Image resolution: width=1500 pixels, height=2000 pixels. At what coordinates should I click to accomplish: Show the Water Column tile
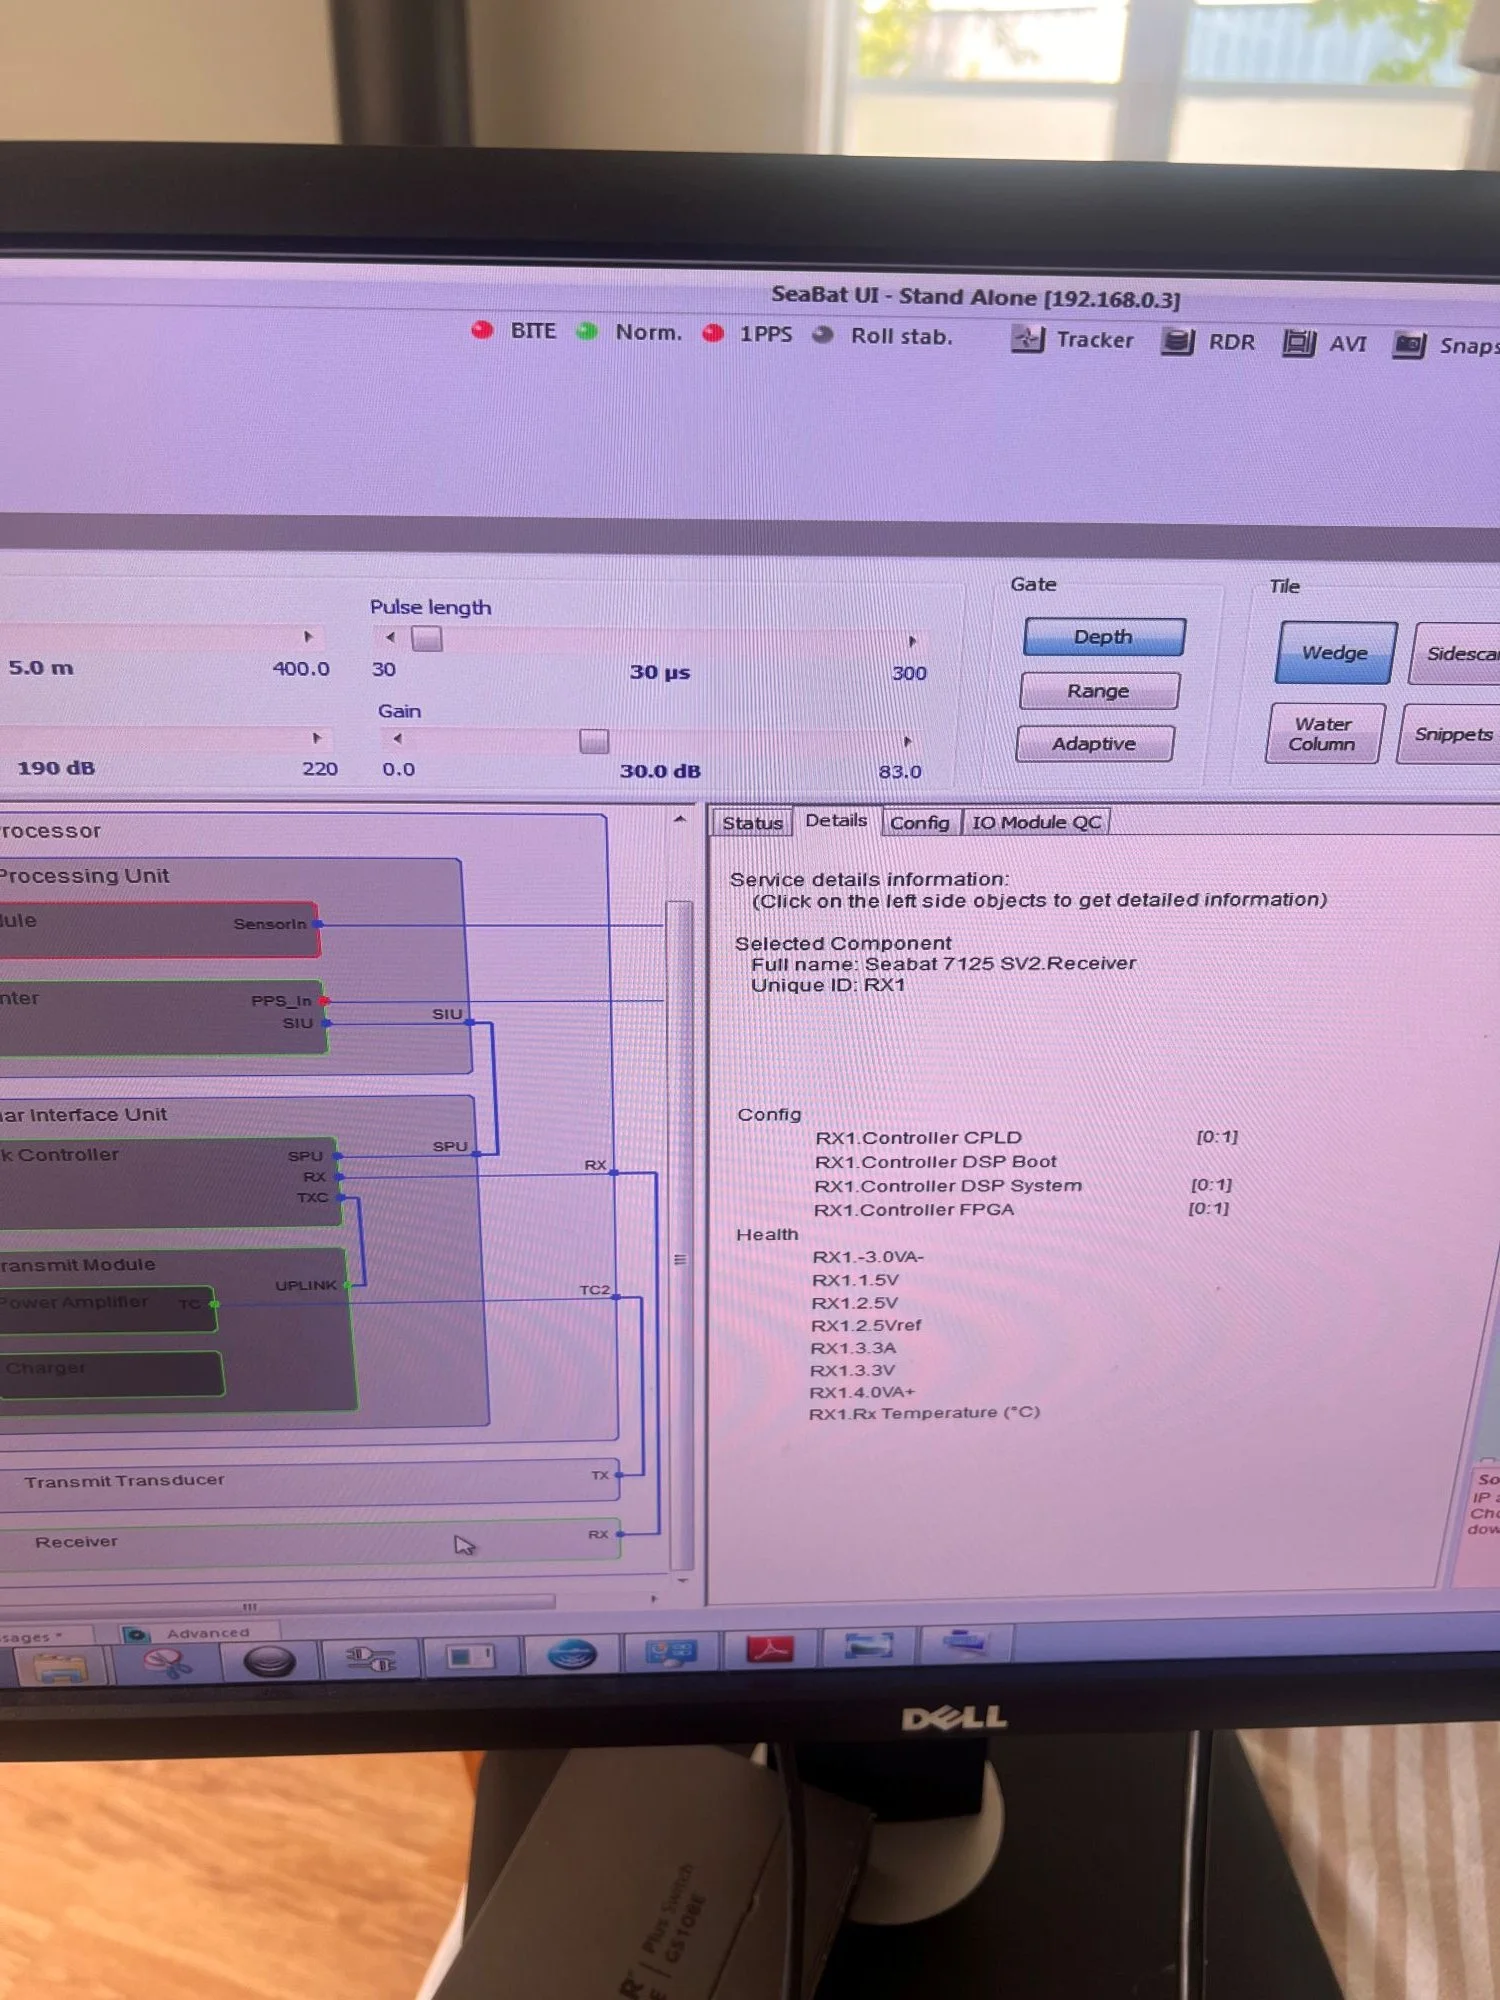[x=1324, y=734]
